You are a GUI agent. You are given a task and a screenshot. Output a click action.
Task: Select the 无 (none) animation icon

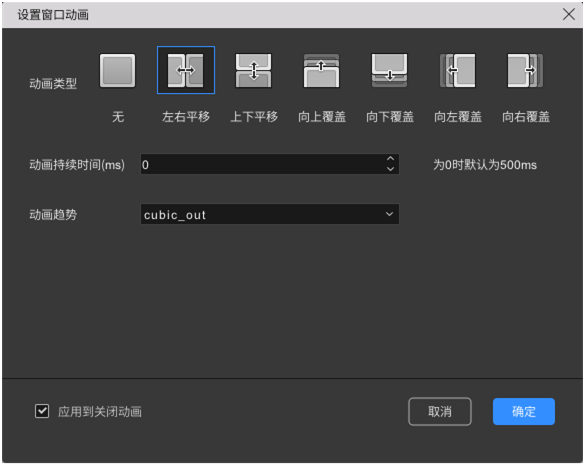click(118, 70)
